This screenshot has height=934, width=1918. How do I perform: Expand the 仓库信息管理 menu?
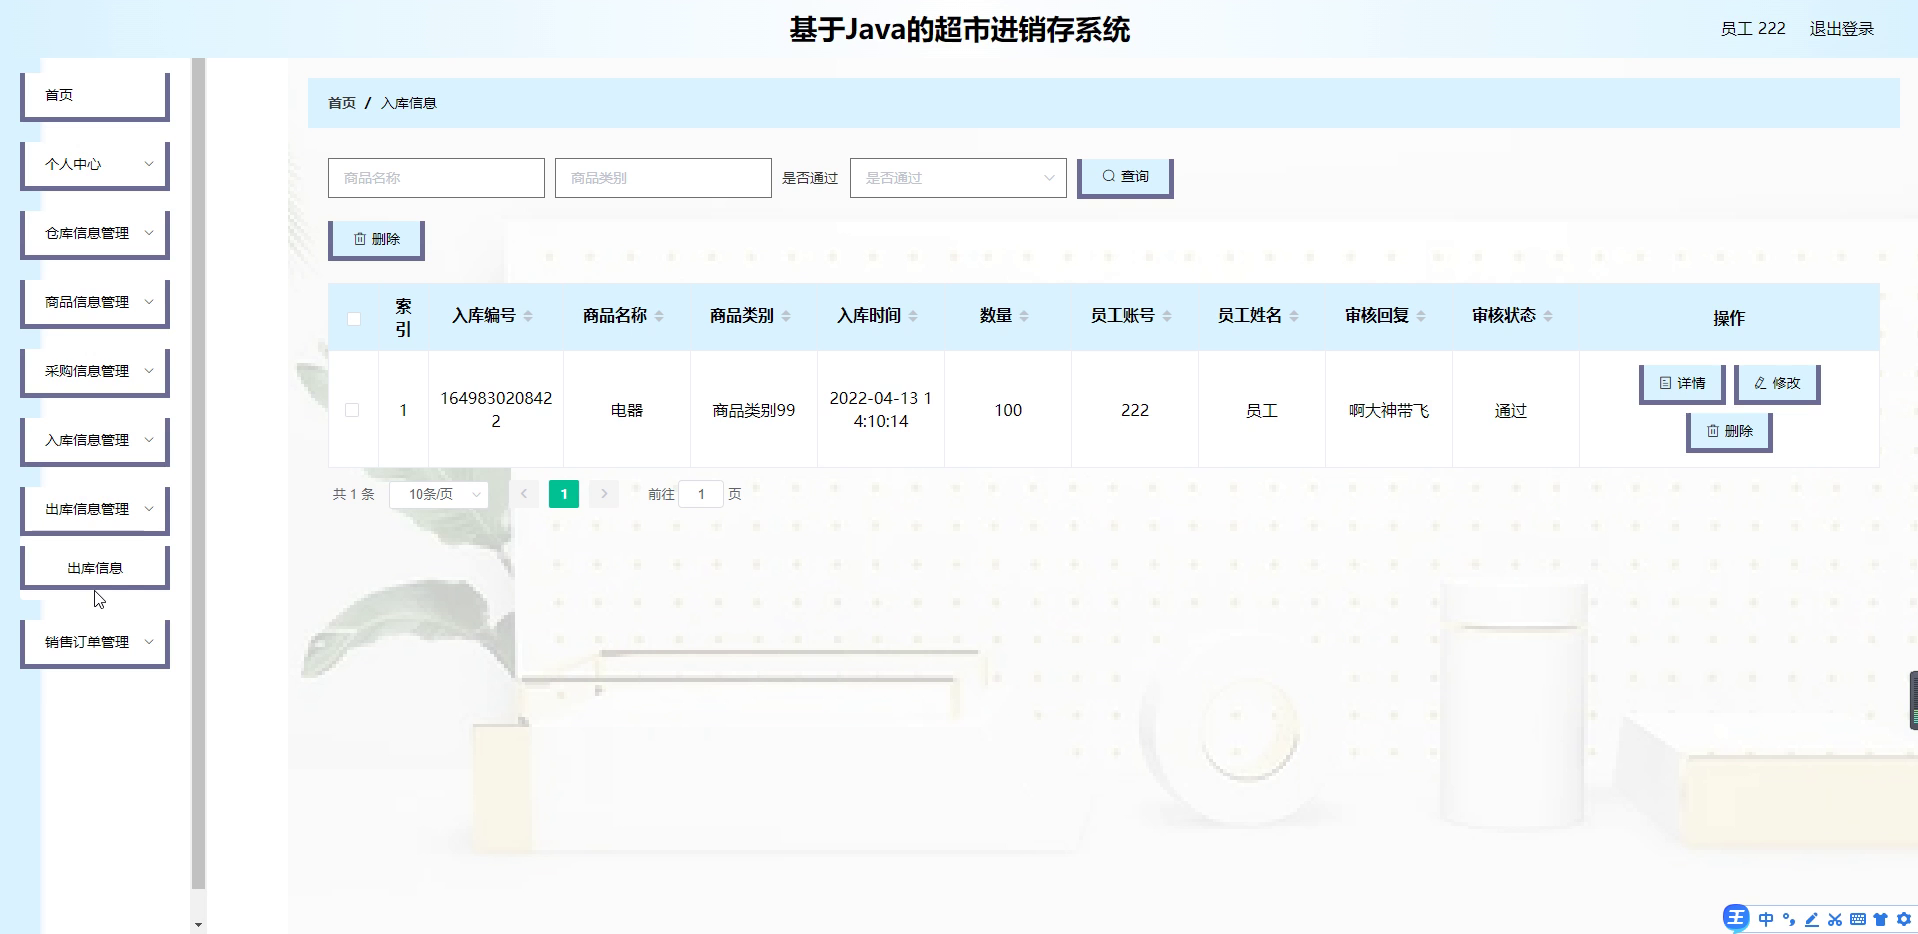coord(95,233)
